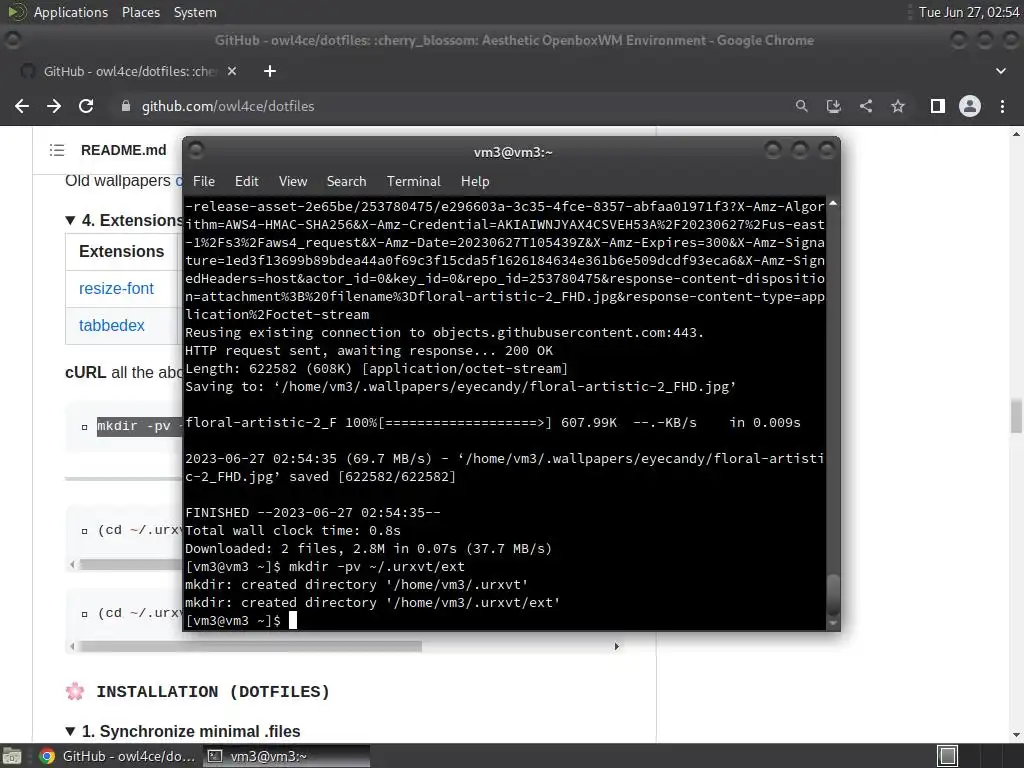Click the lower code block horizontal scrollbar

point(251,647)
